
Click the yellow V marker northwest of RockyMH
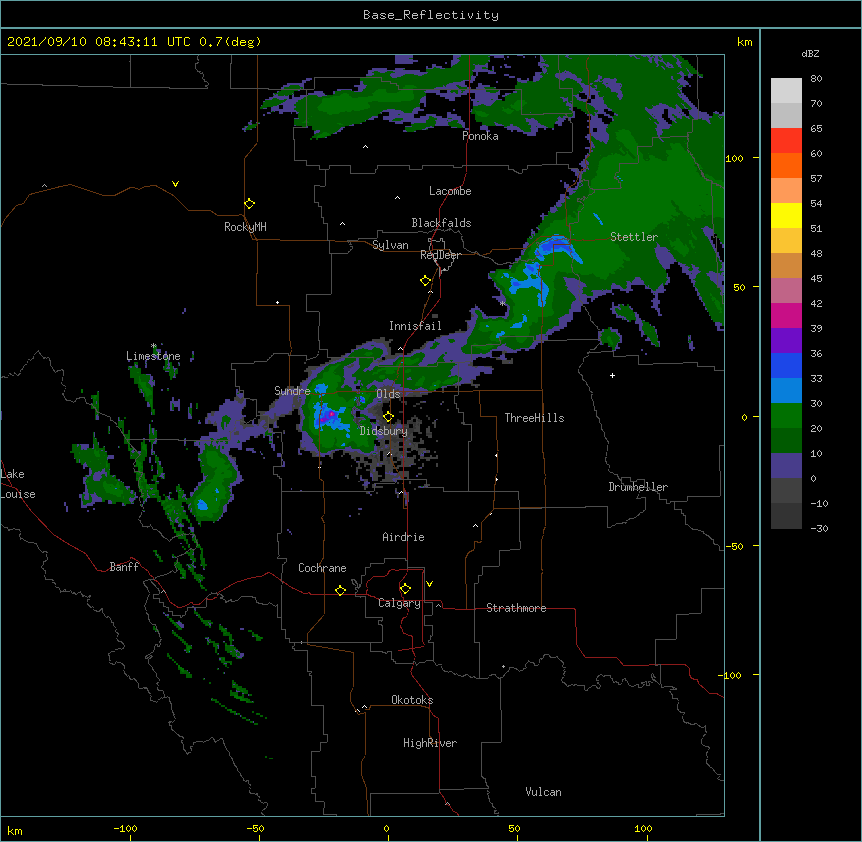point(175,184)
